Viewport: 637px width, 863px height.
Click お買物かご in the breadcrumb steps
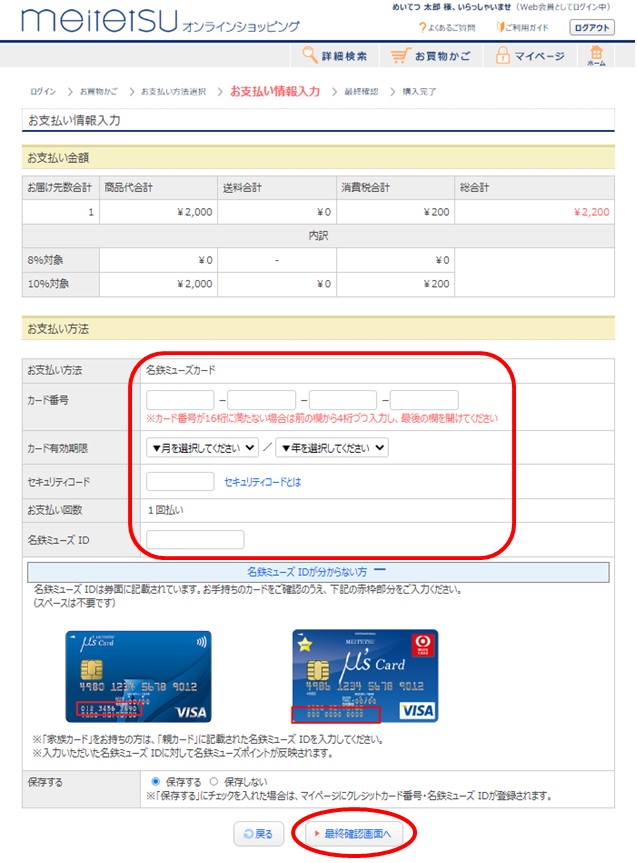point(98,92)
